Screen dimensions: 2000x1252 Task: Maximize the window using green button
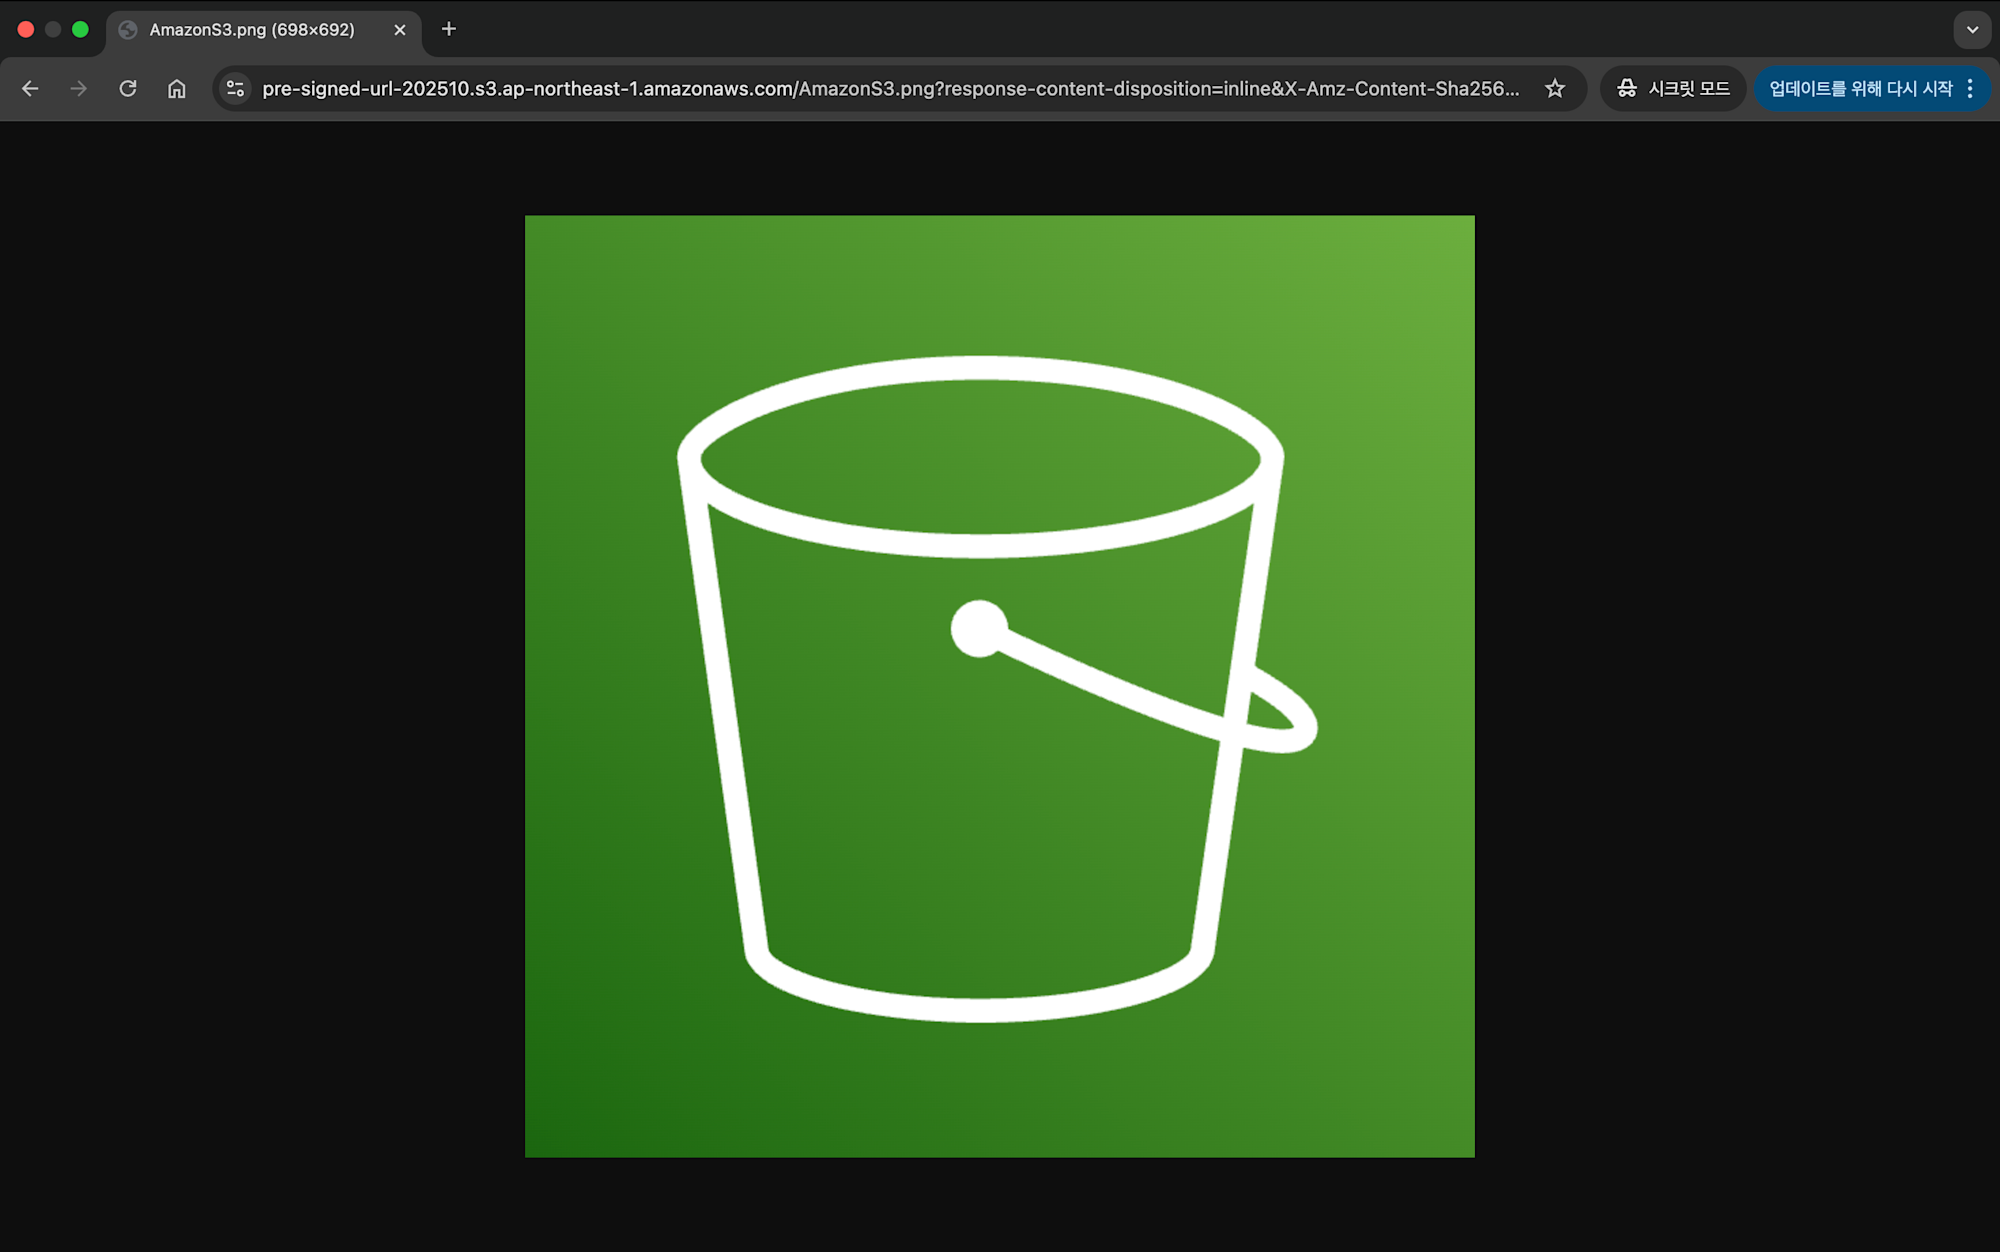(x=80, y=30)
